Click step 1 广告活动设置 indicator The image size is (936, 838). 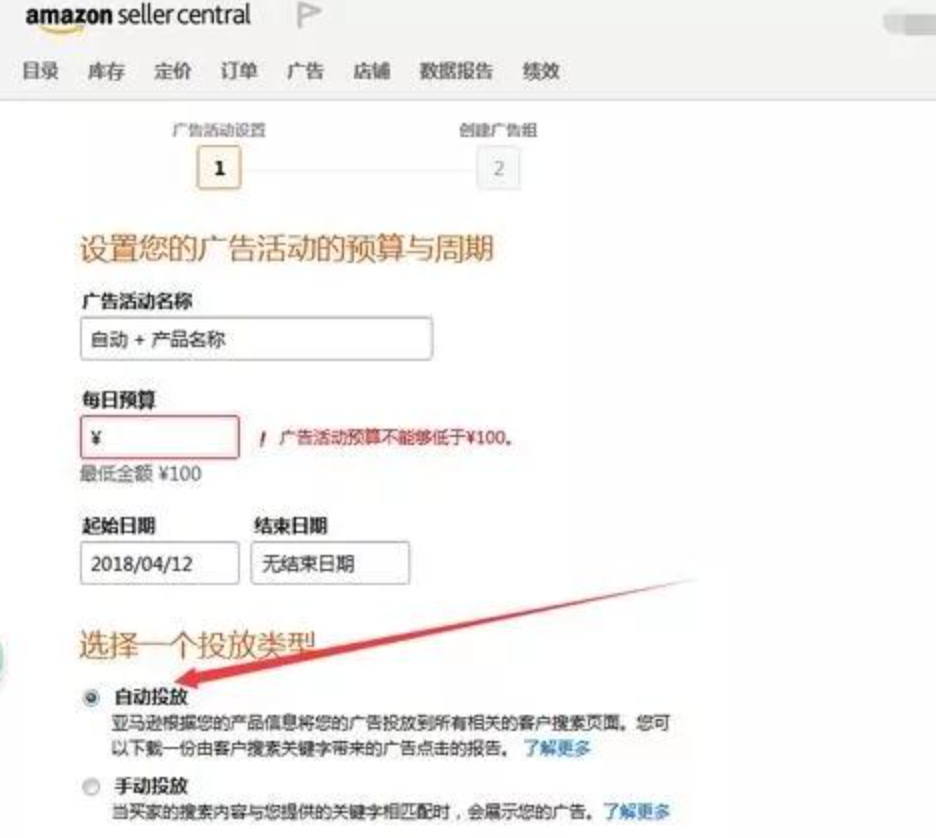click(x=219, y=168)
